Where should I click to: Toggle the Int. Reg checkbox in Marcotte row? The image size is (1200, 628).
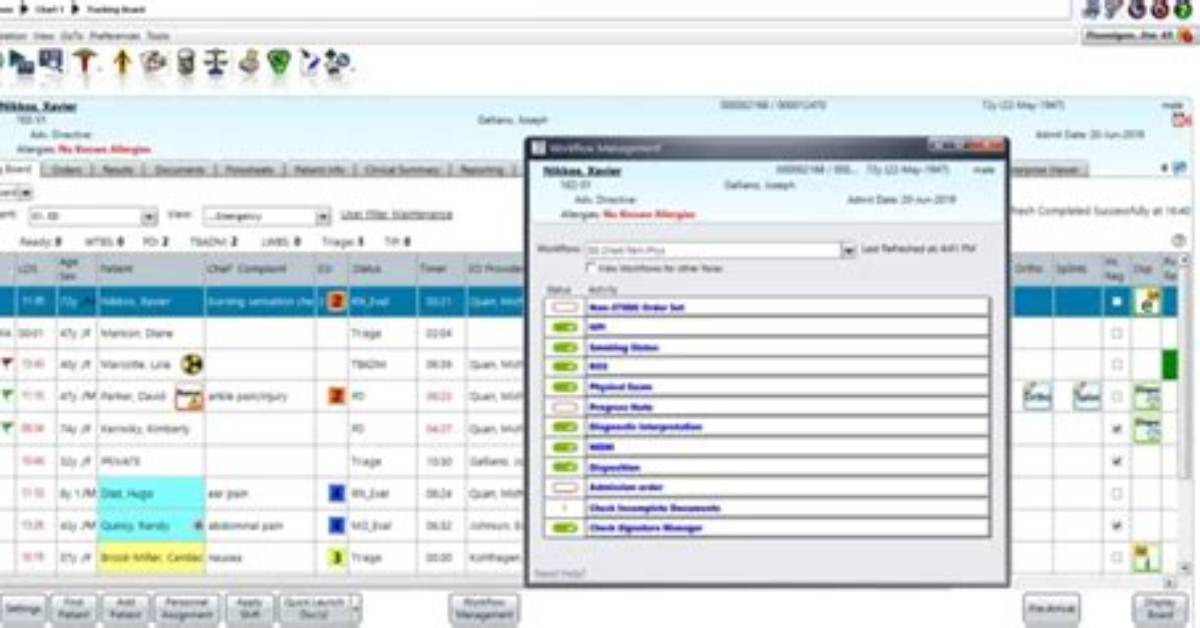point(1117,365)
